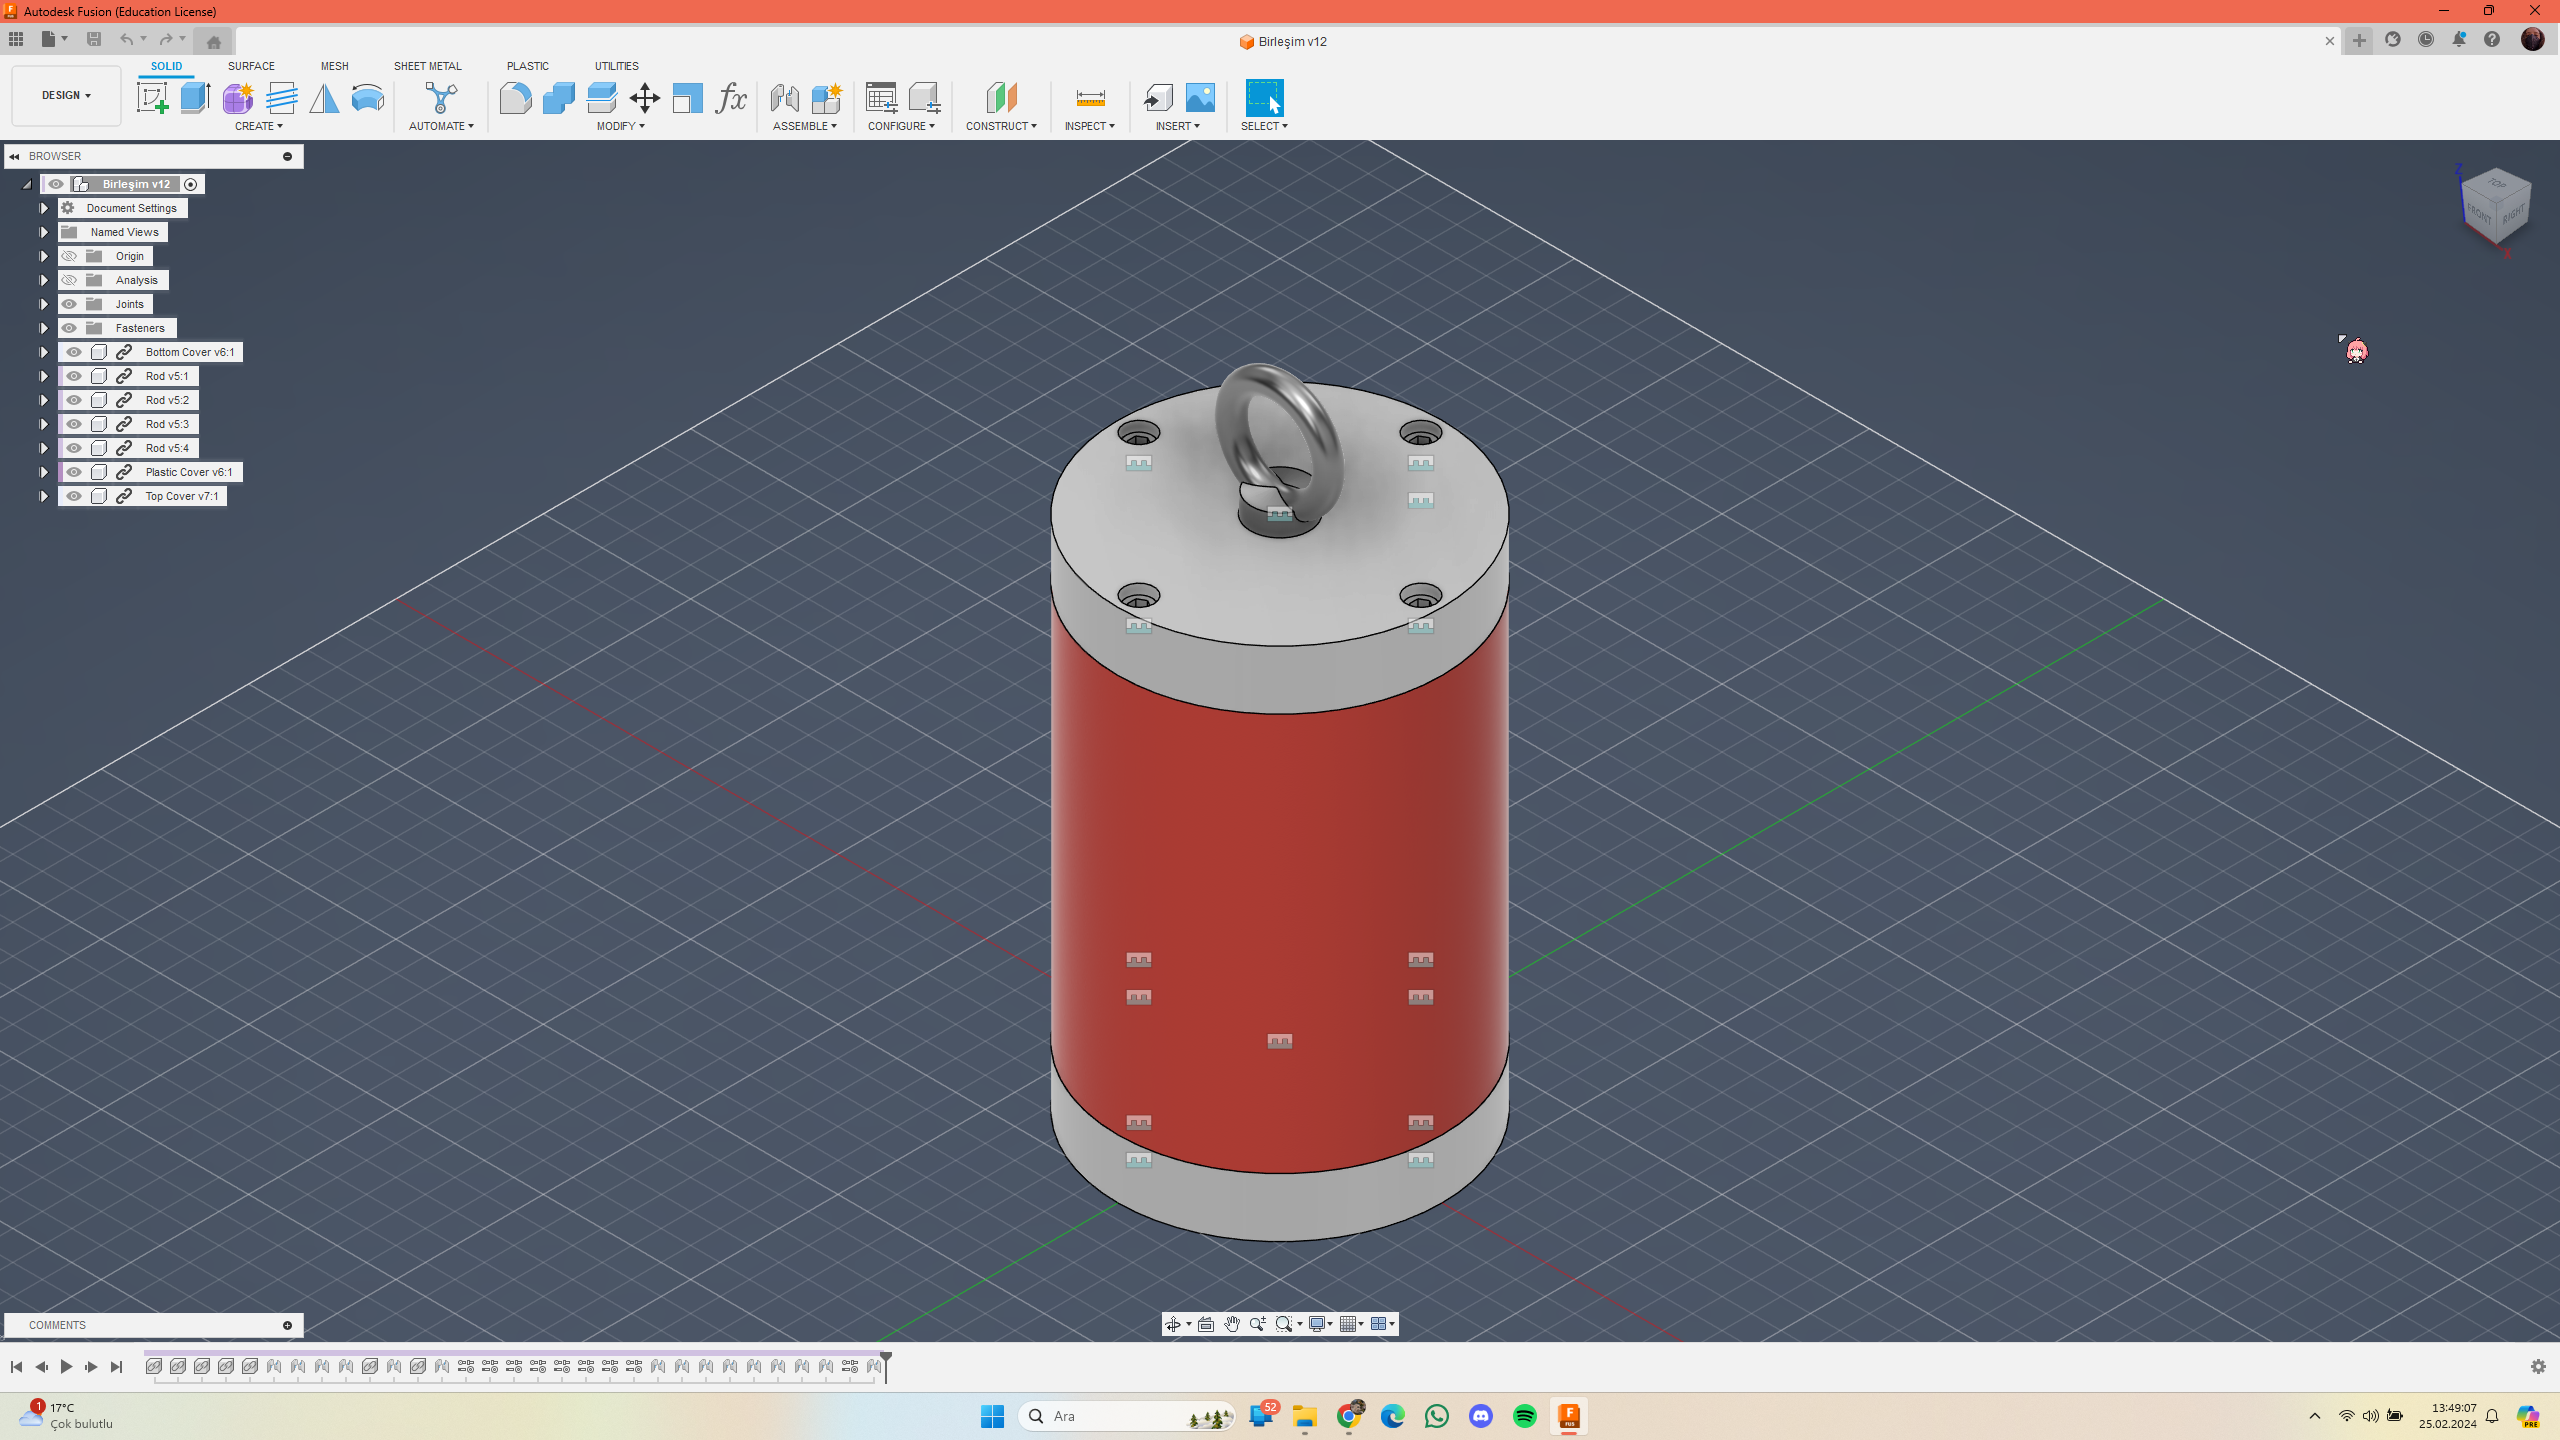Go to the timeline beginning
2560x1440 pixels.
click(16, 1367)
